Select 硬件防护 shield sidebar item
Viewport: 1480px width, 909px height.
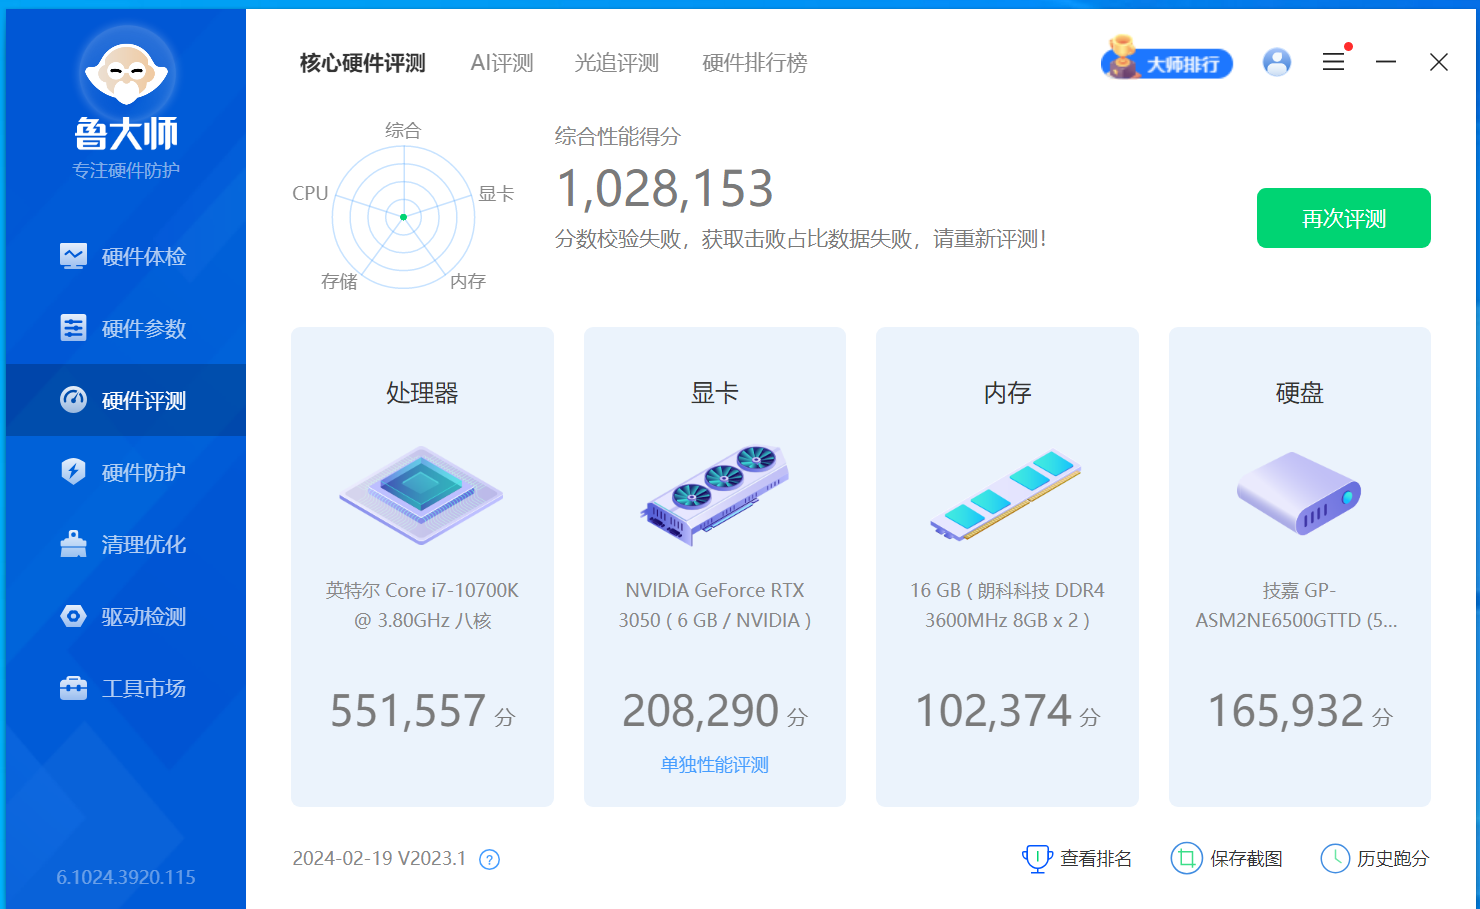(125, 473)
